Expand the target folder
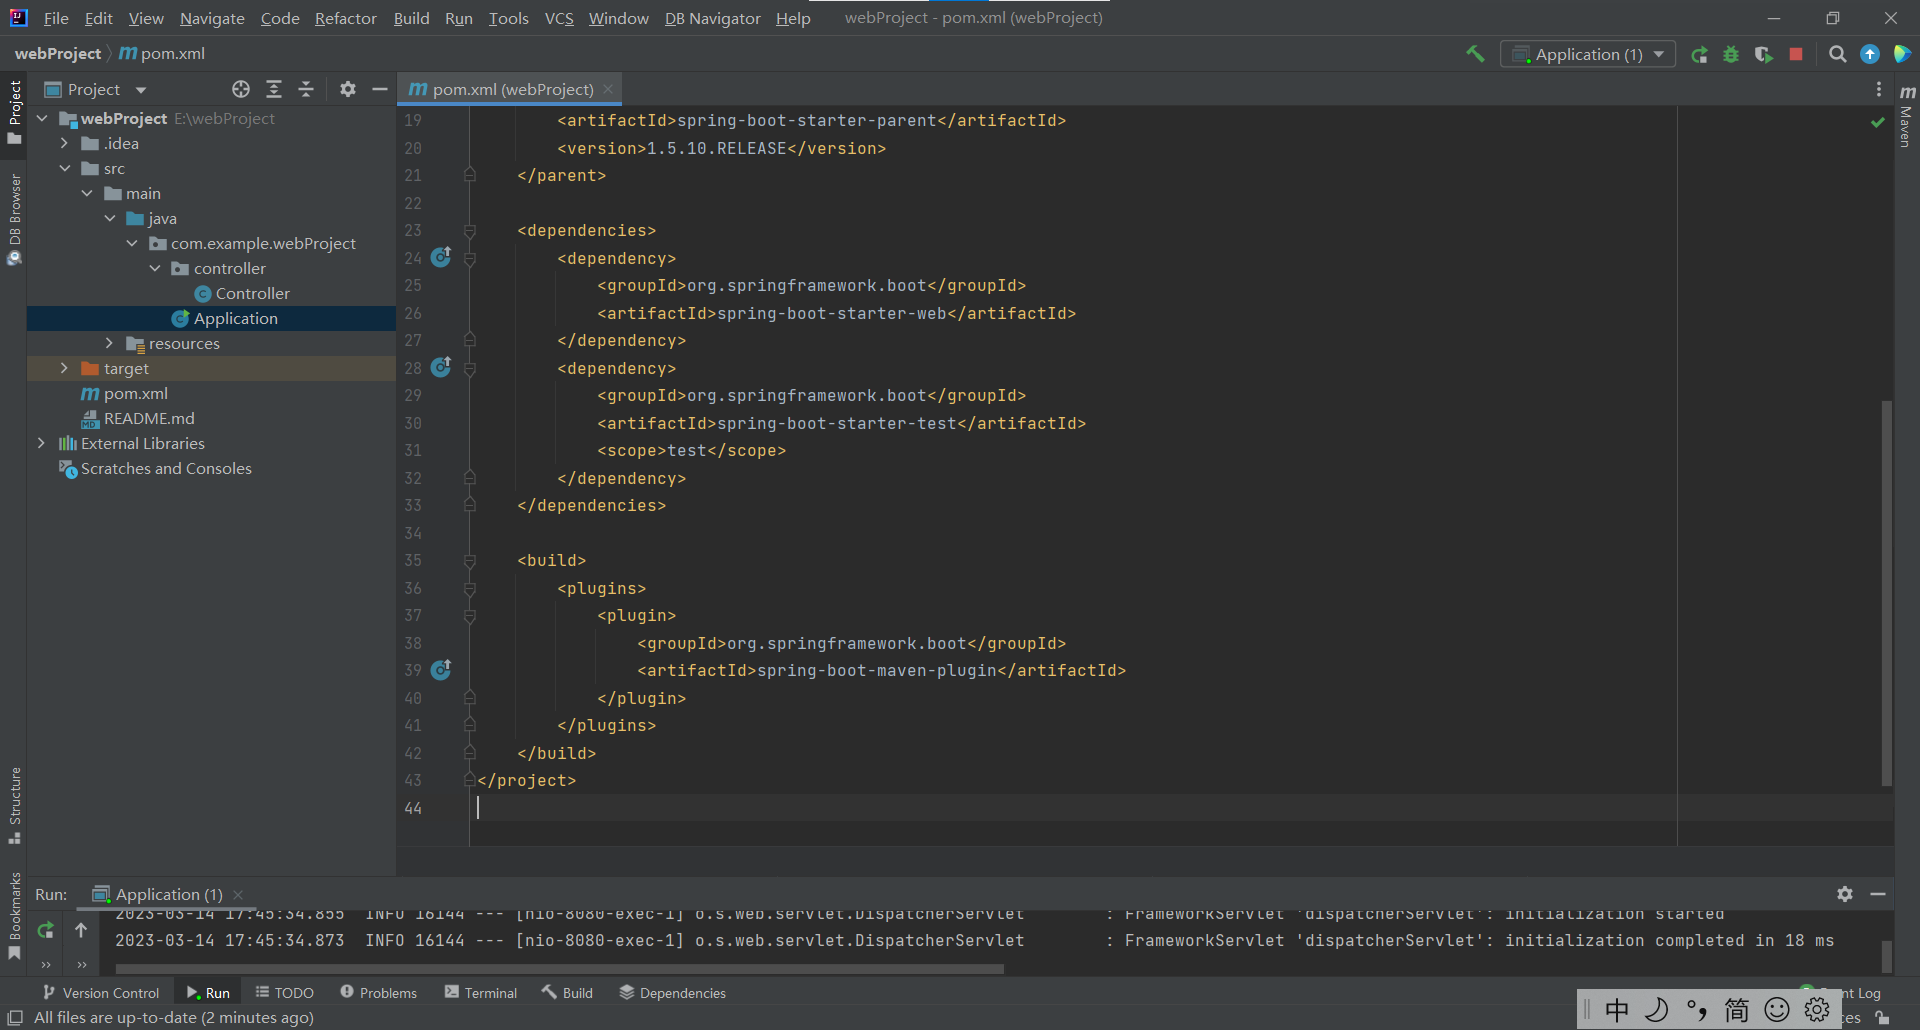The width and height of the screenshot is (1920, 1030). (x=64, y=369)
